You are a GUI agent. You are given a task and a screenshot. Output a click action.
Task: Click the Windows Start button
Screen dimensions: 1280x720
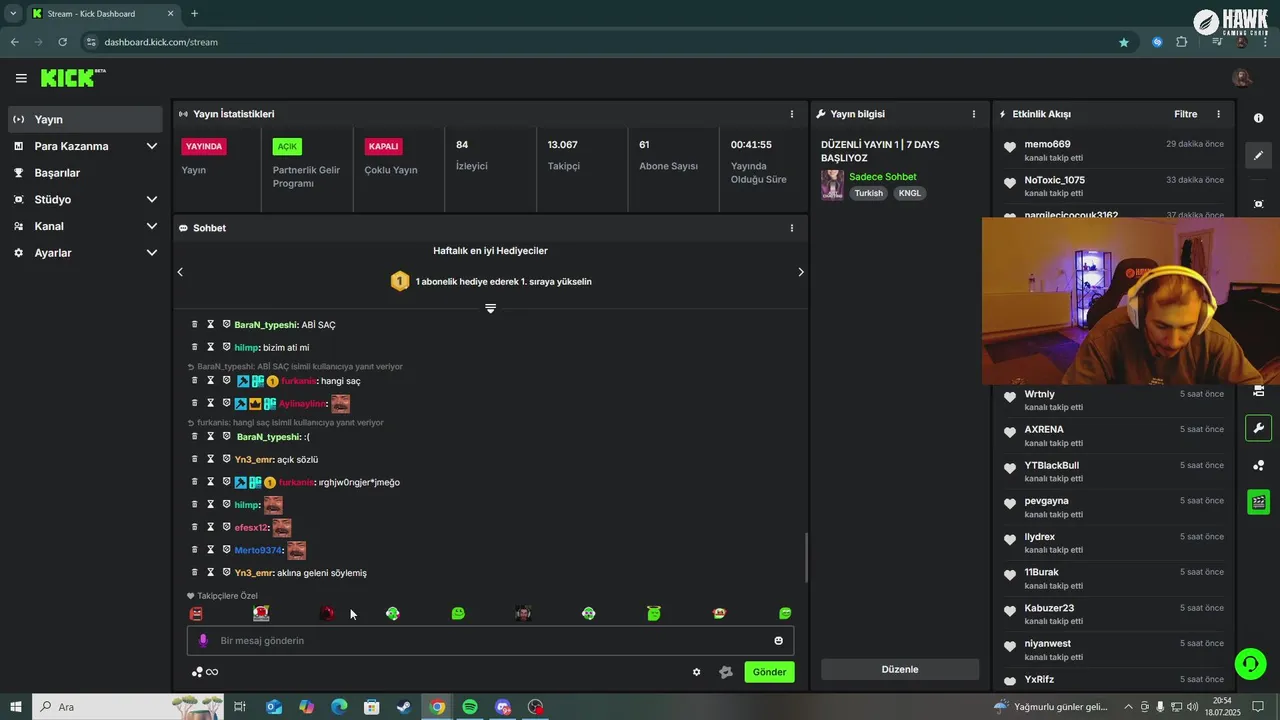(x=16, y=707)
